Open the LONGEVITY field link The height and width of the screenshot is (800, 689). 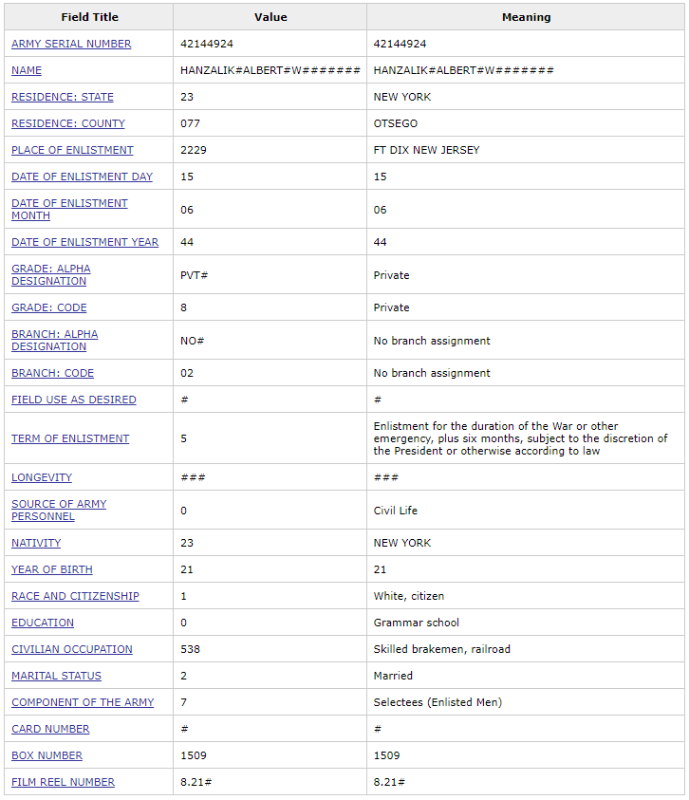41,477
